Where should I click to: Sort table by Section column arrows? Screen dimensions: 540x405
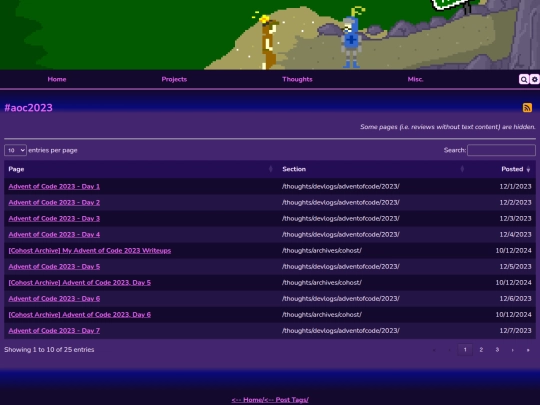[462, 169]
